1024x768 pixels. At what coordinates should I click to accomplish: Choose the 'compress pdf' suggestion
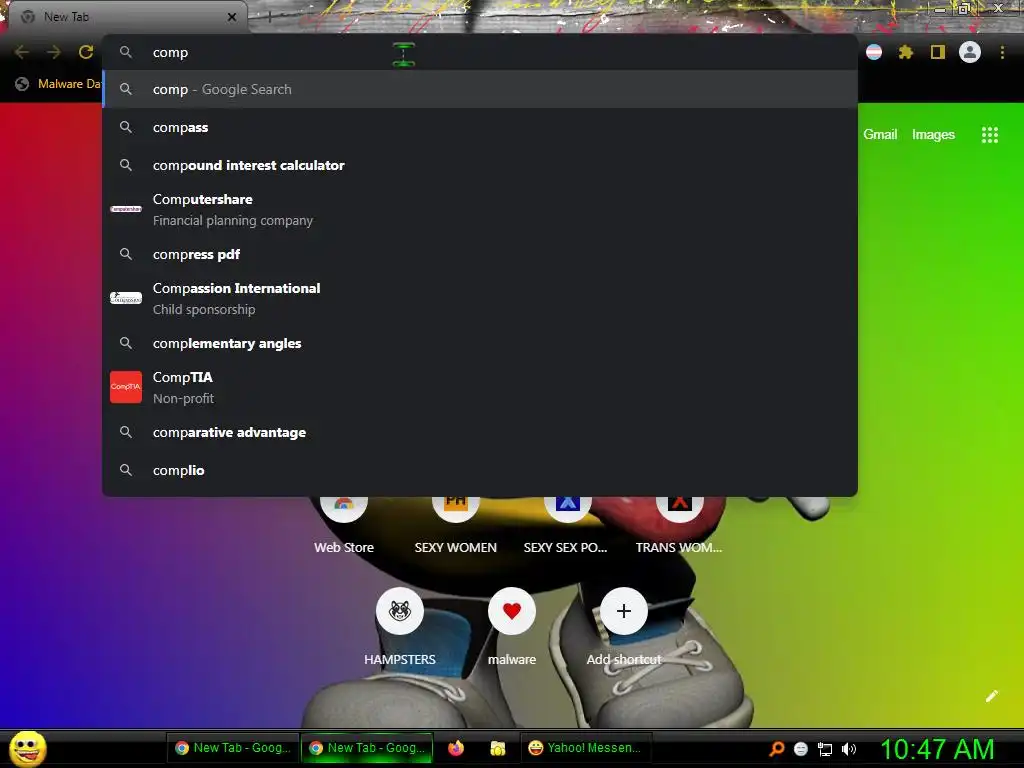tap(480, 254)
